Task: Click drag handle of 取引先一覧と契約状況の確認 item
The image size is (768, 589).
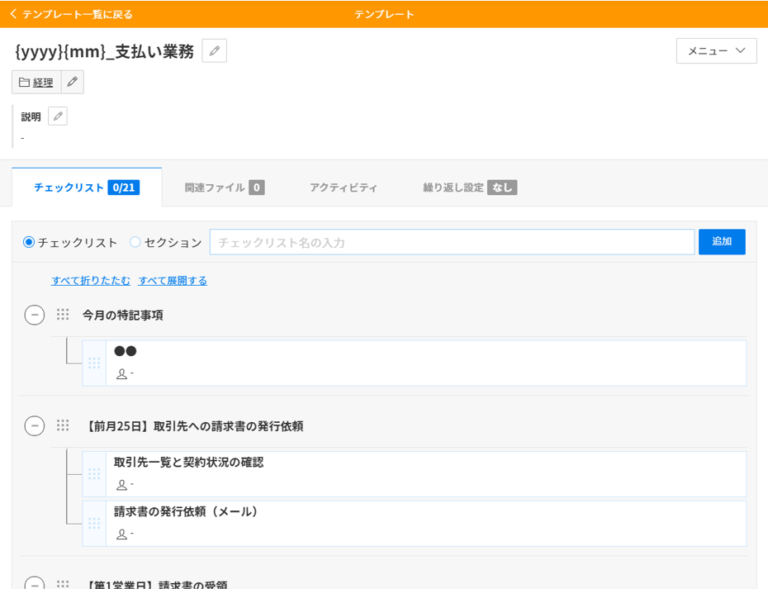Action: click(x=94, y=474)
